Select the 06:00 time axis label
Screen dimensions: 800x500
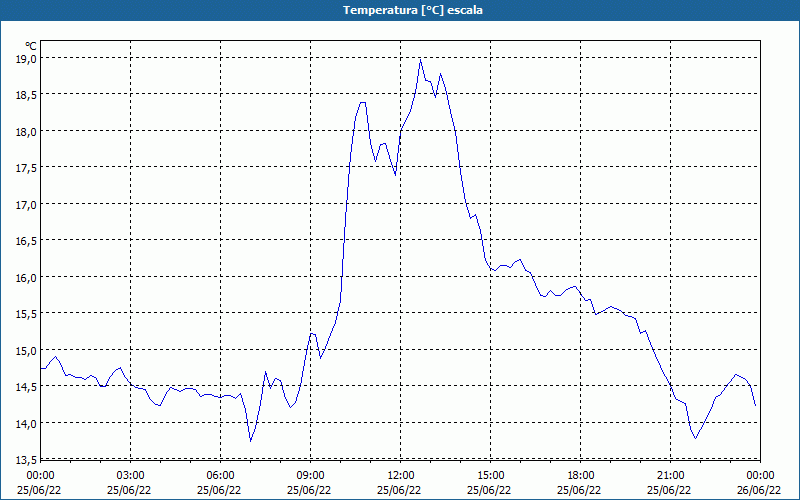[x=220, y=476]
